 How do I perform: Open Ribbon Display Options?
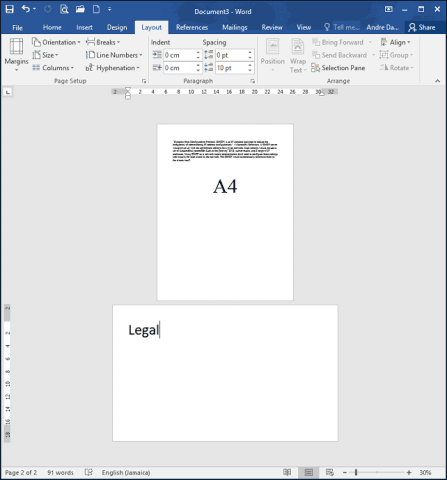point(389,9)
